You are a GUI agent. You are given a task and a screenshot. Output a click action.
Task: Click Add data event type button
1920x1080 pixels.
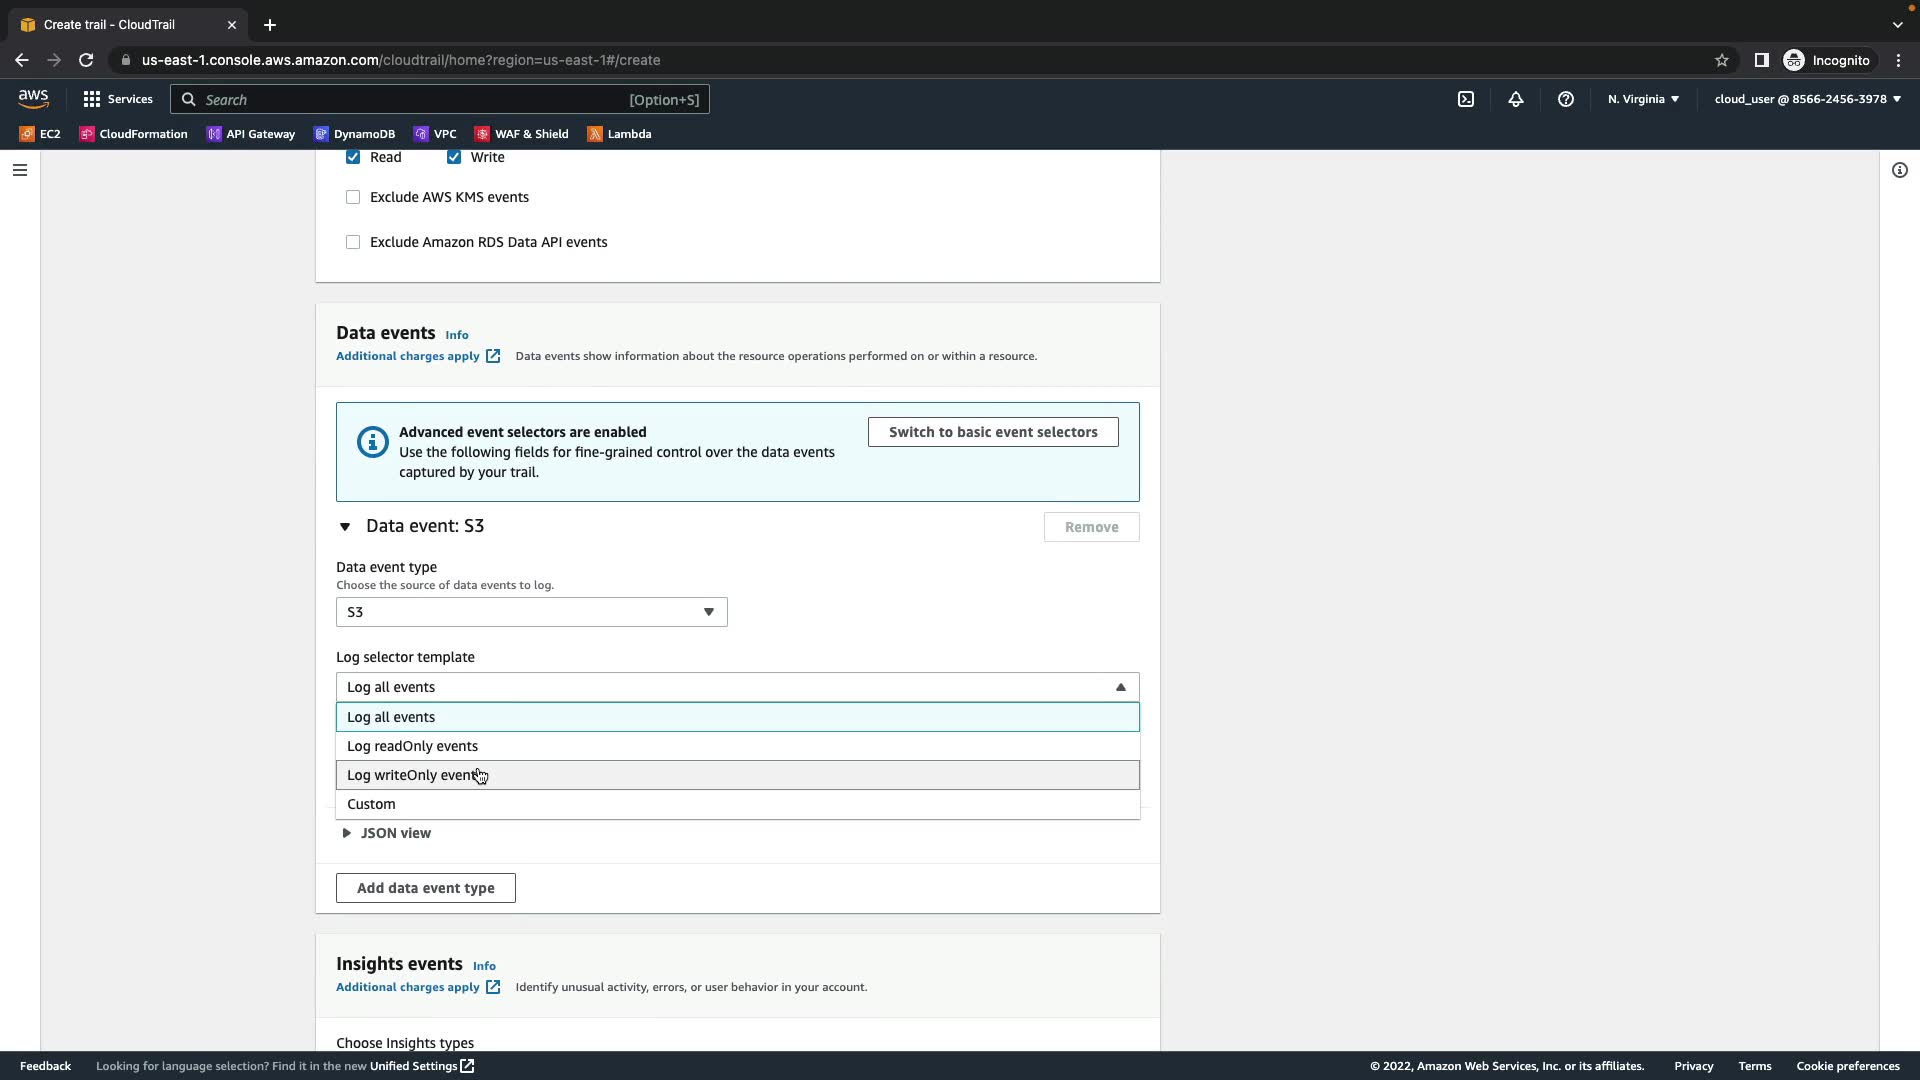pyautogui.click(x=425, y=888)
